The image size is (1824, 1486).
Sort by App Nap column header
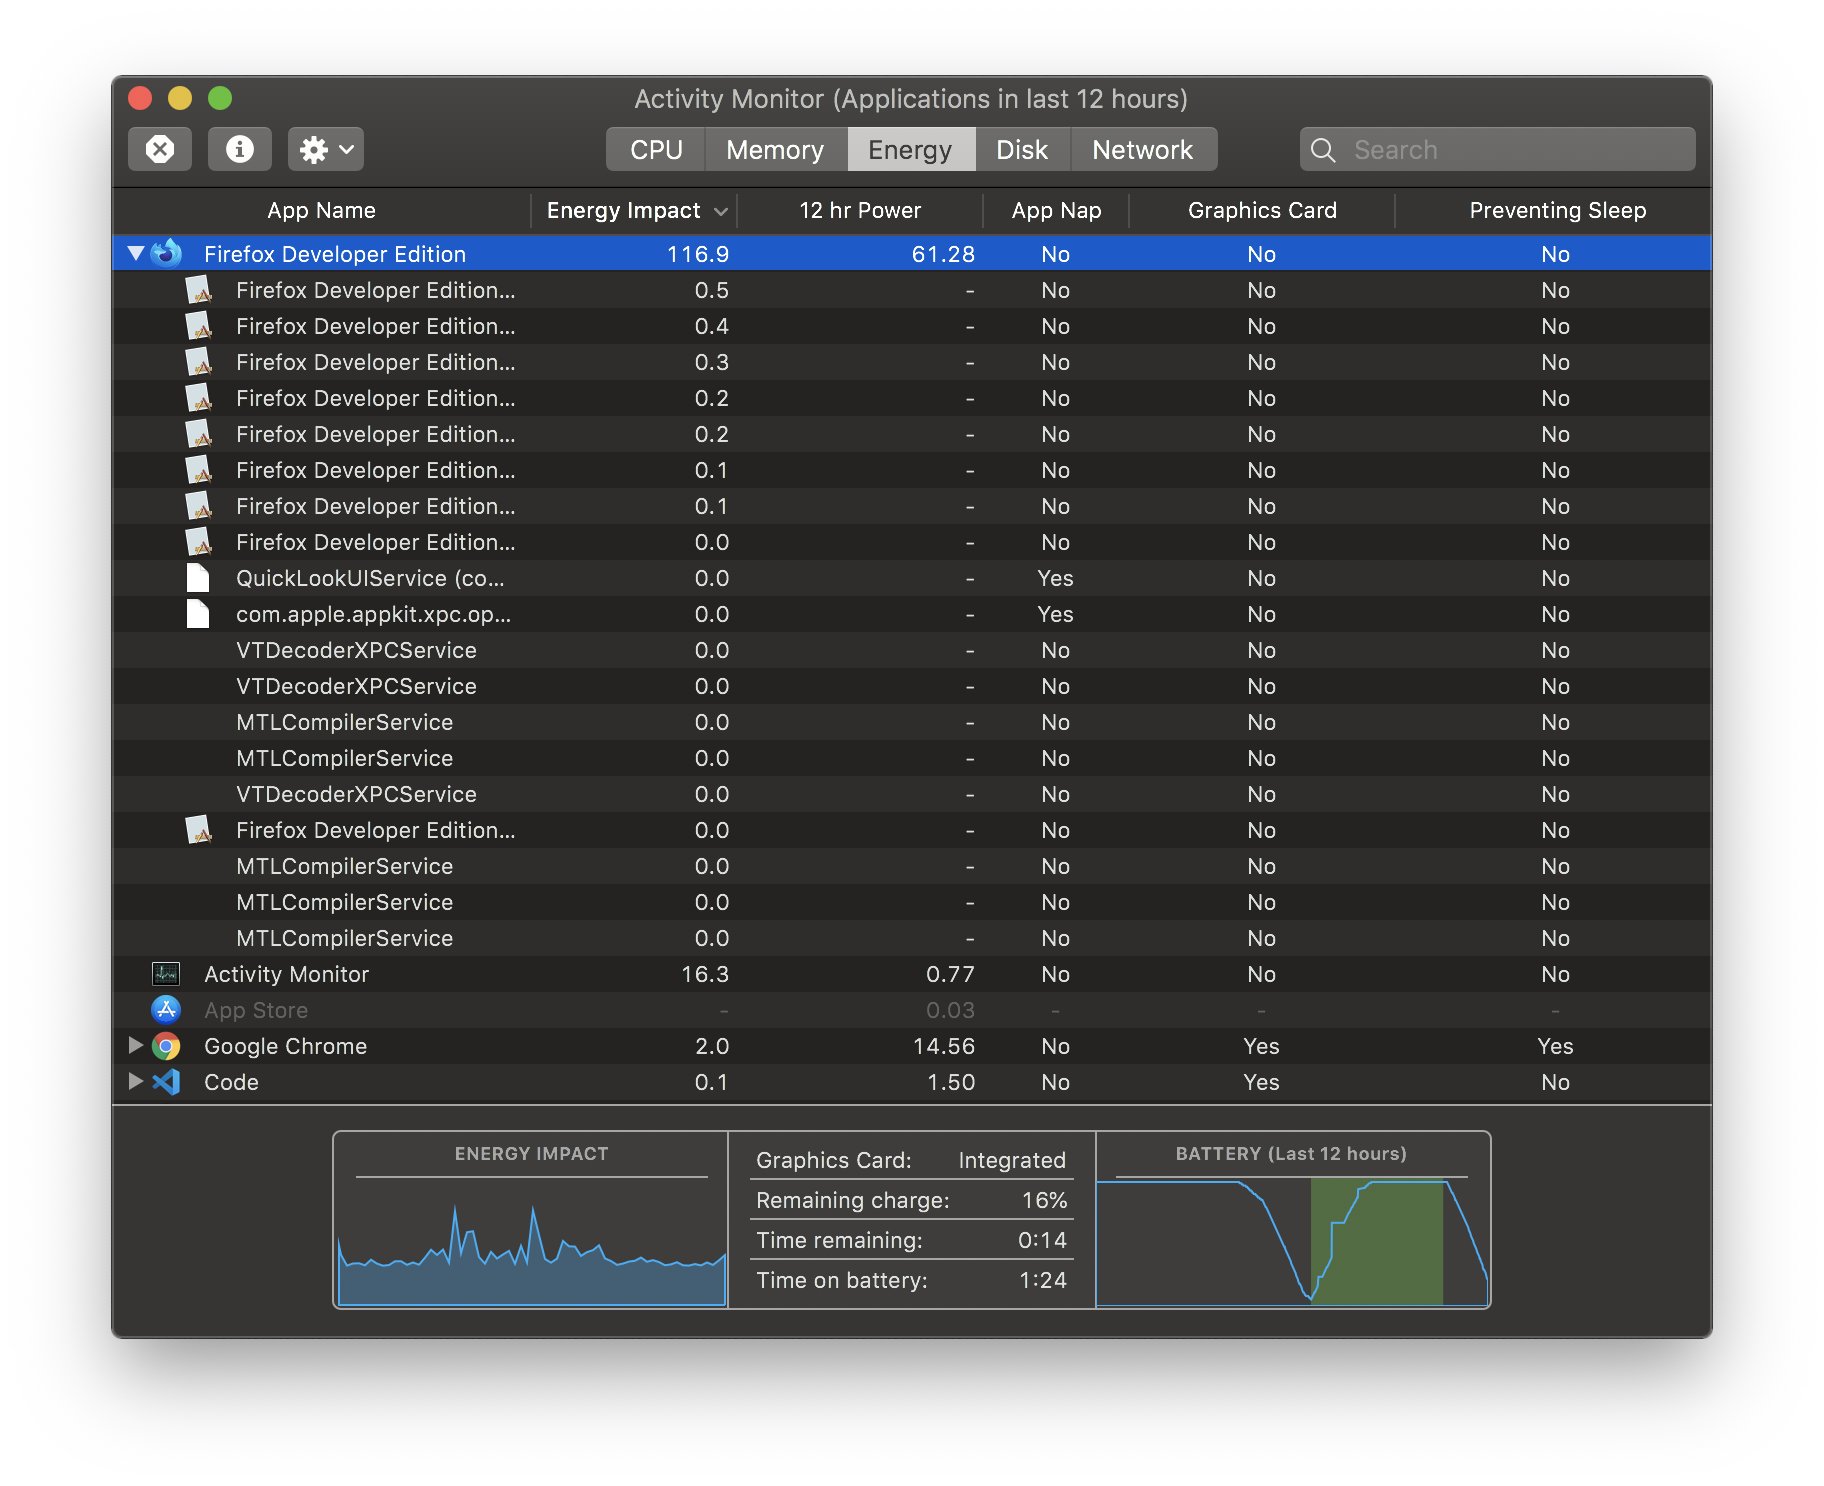(x=1056, y=210)
